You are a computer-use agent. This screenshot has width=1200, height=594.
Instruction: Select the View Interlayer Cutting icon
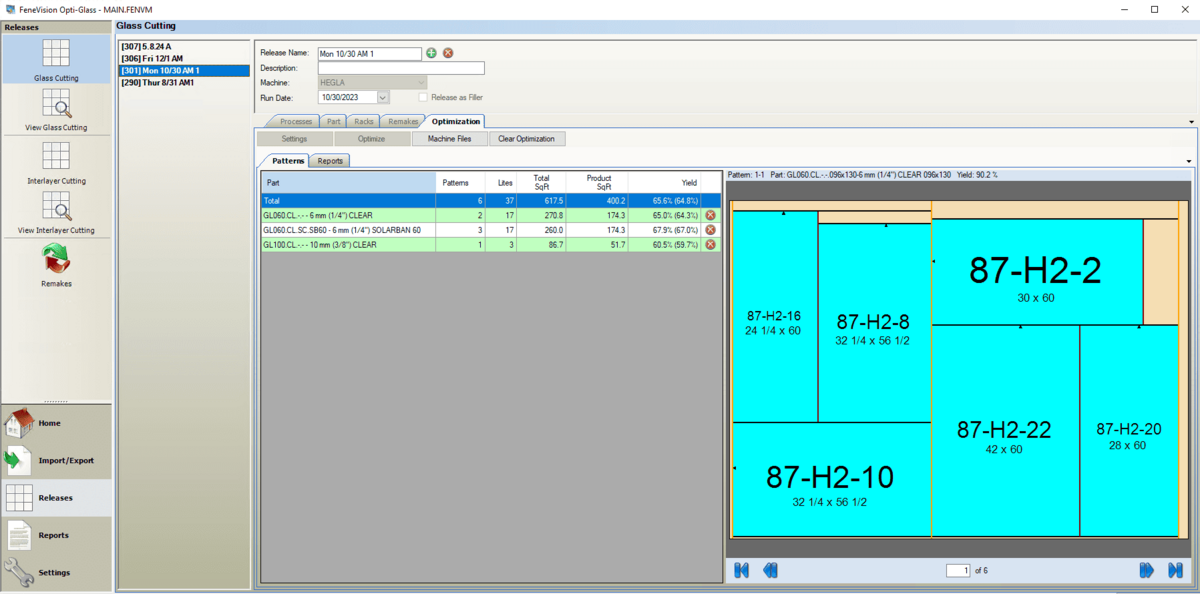point(56,213)
